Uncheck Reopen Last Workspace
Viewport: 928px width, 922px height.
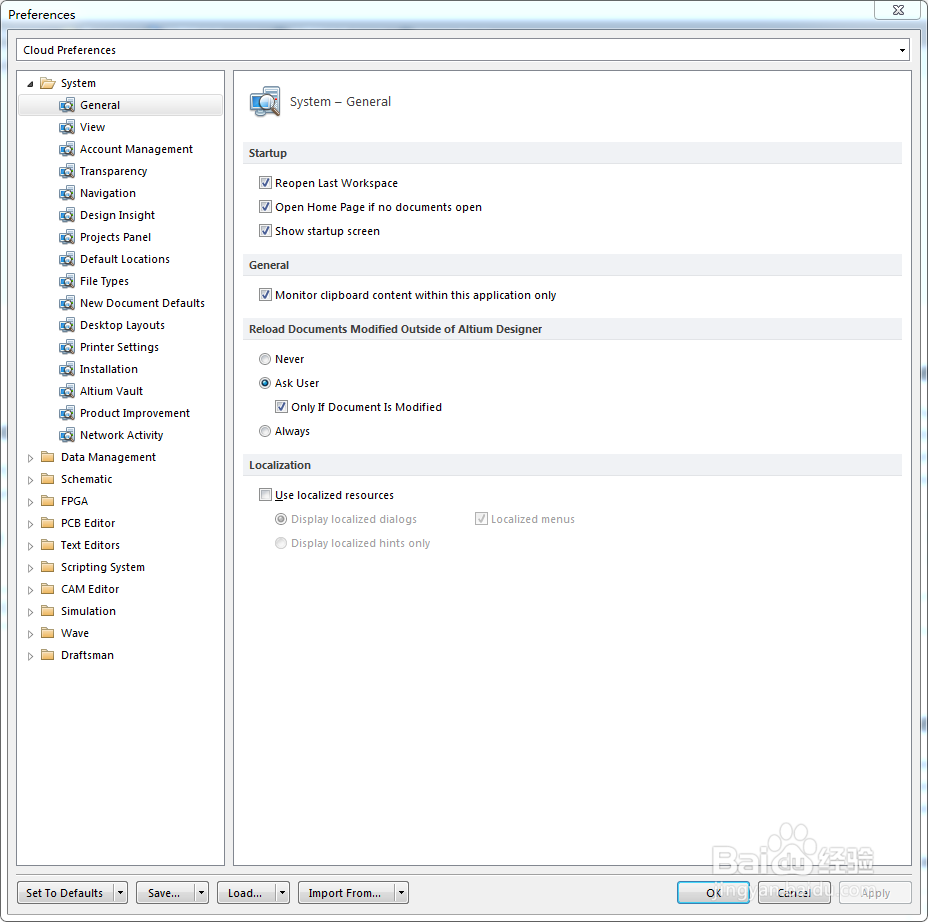tap(265, 183)
